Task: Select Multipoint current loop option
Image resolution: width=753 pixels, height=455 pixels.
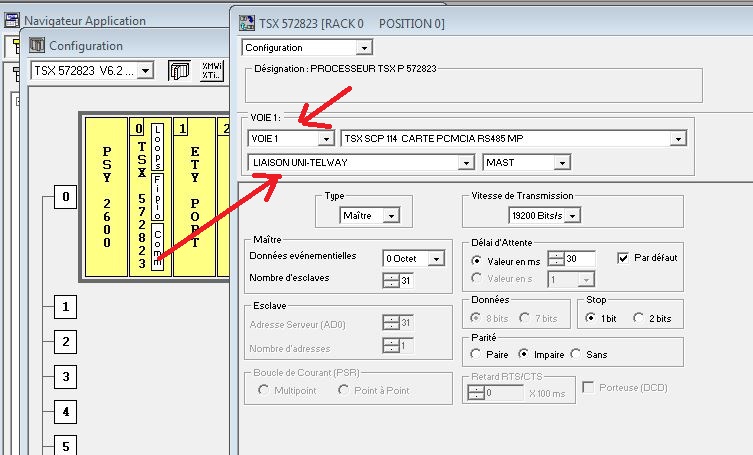Action: pyautogui.click(x=263, y=390)
